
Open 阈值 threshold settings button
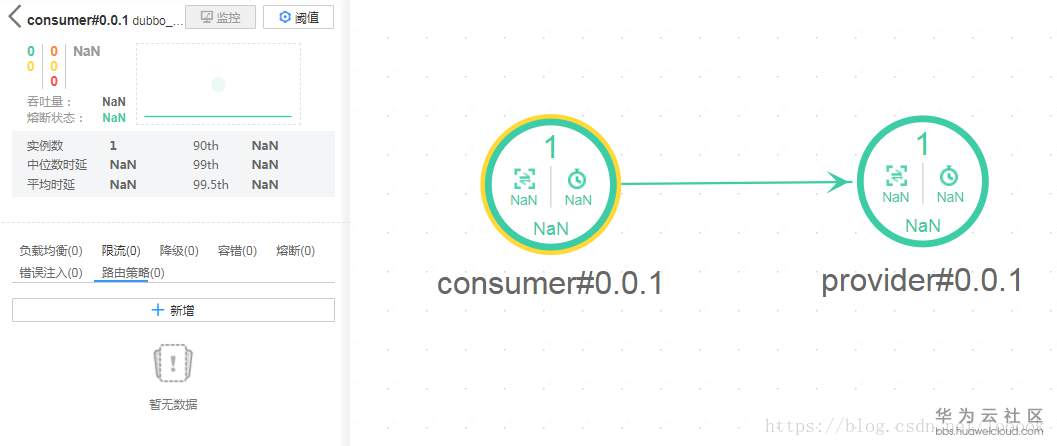(x=298, y=18)
